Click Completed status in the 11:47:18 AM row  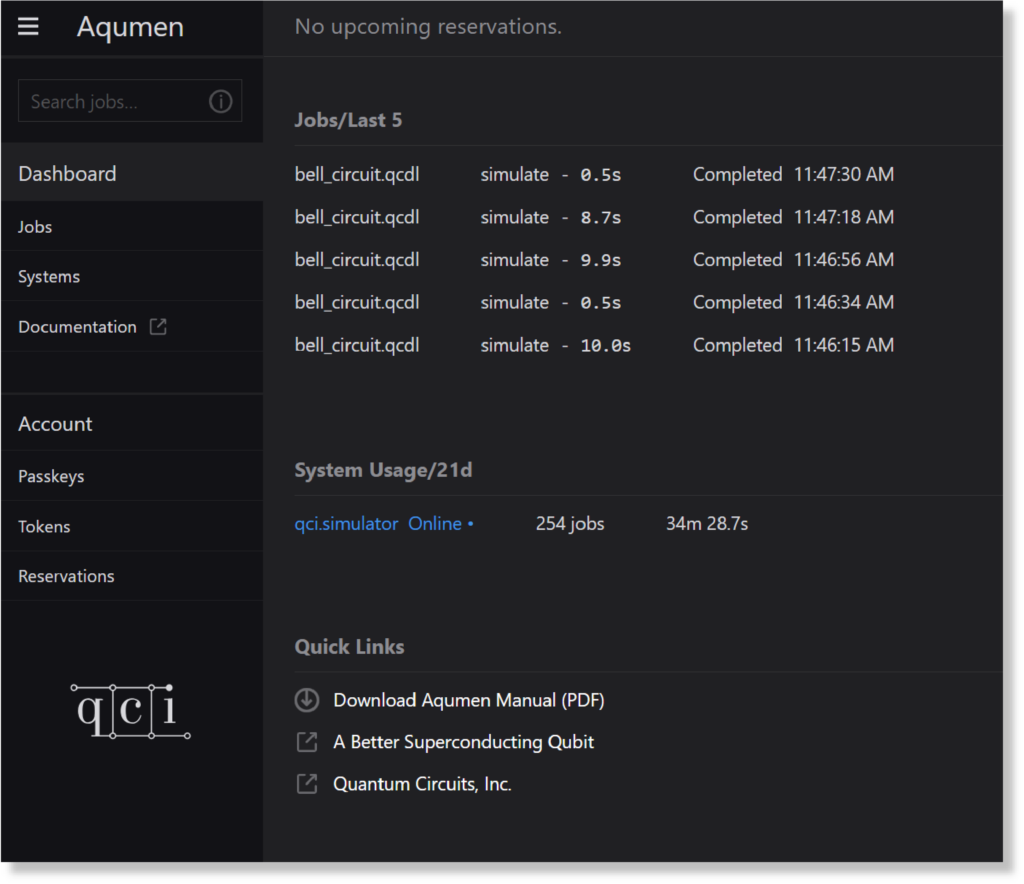(x=737, y=217)
